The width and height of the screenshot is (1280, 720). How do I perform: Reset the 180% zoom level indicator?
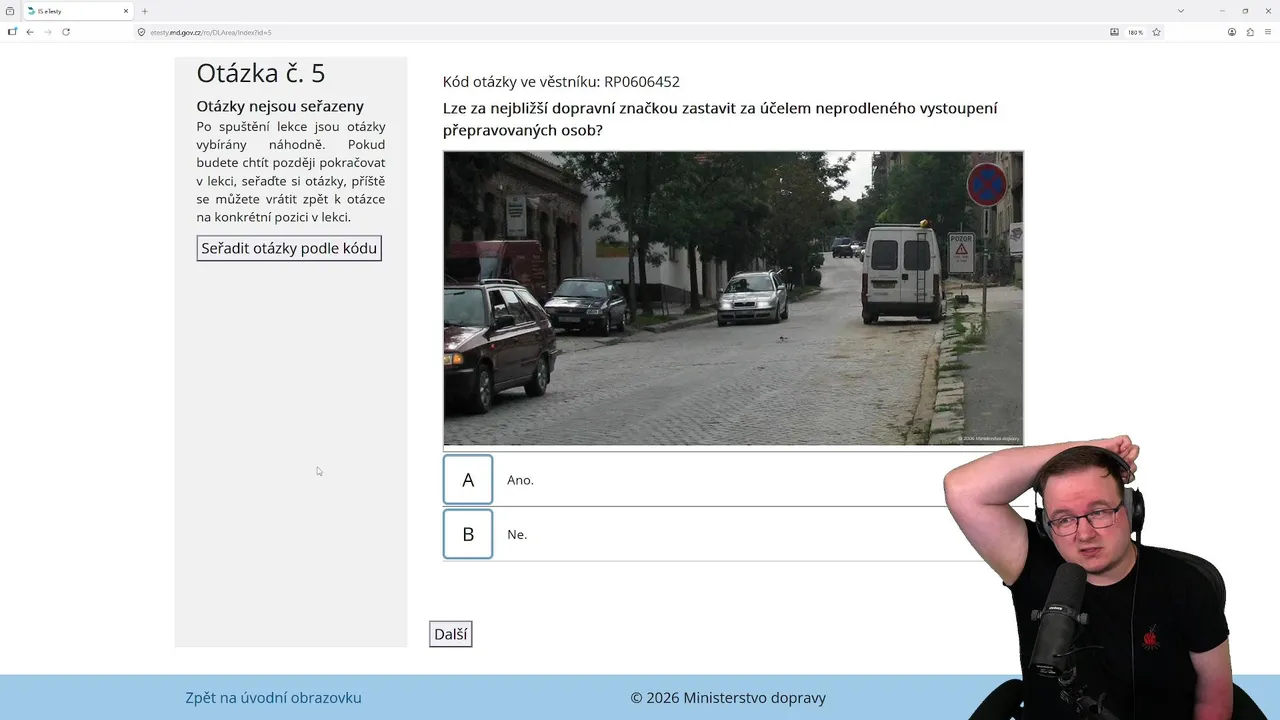click(1135, 32)
